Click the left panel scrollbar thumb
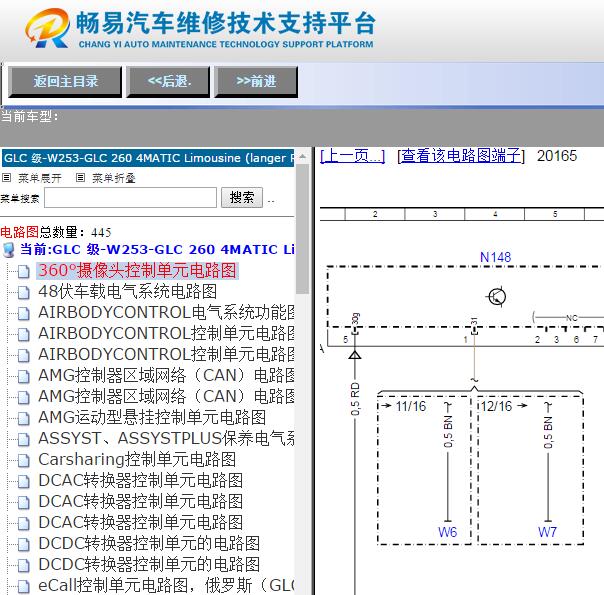Screen dimensions: 604x595 pyautogui.click(x=302, y=229)
